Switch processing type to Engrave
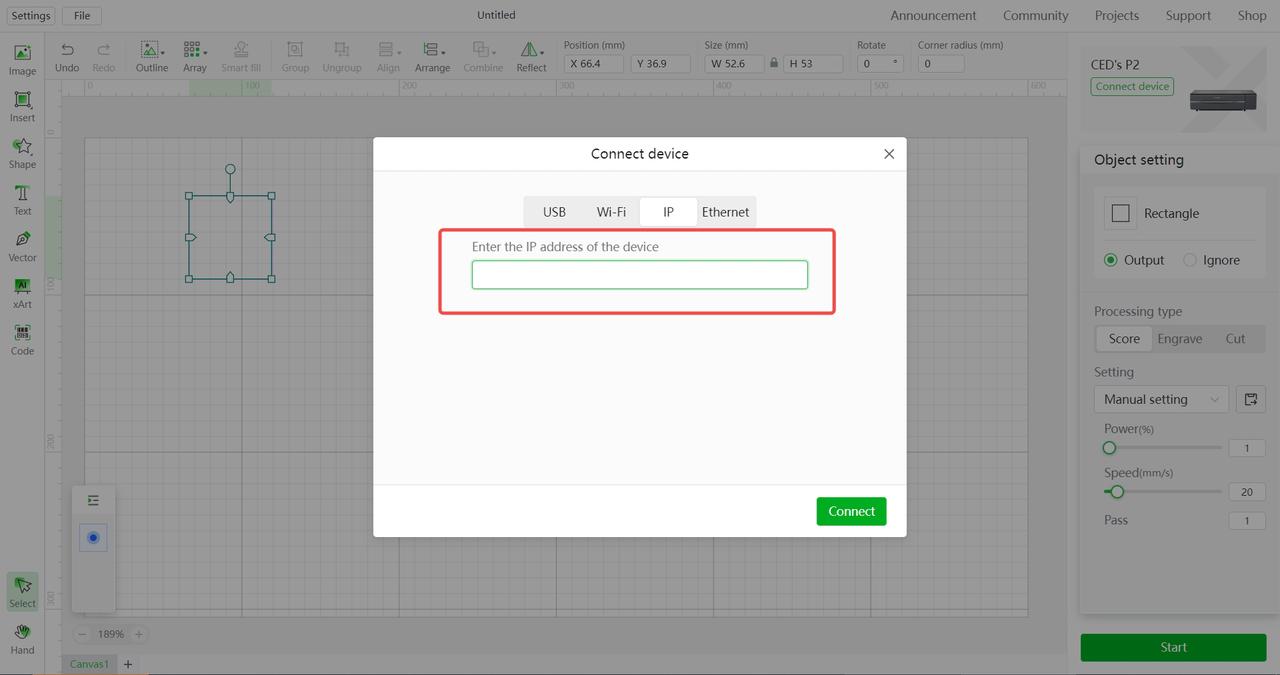 1180,339
